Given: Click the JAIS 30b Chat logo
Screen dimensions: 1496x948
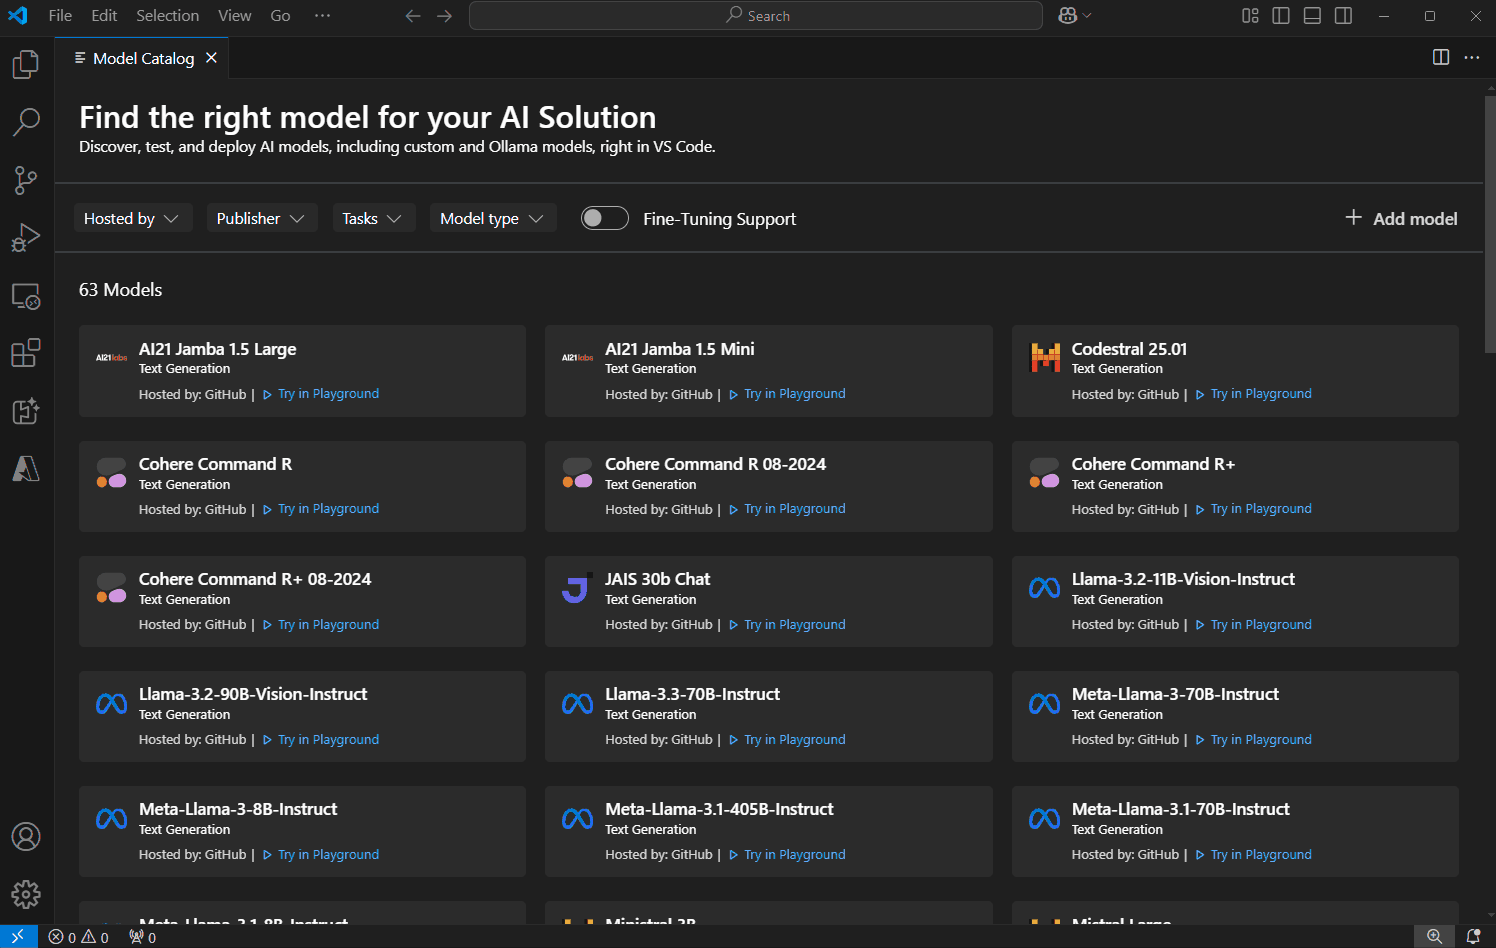Looking at the screenshot, I should [575, 589].
